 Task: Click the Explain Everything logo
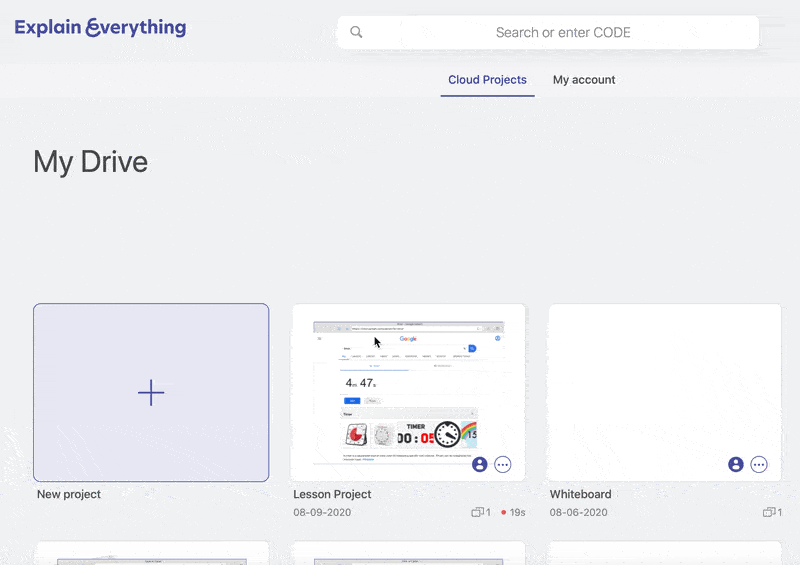(100, 28)
